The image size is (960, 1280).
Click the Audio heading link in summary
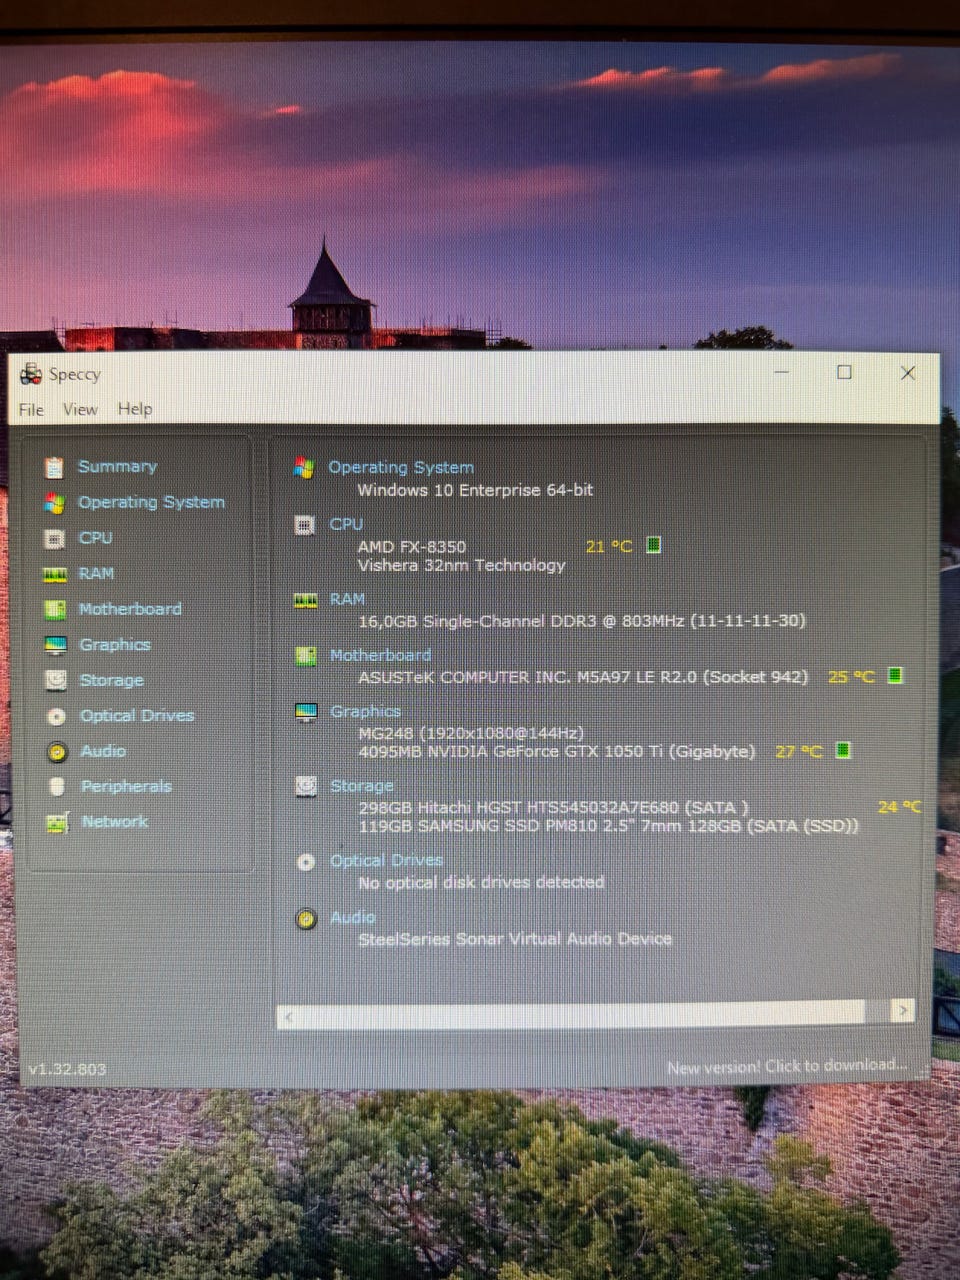click(353, 917)
